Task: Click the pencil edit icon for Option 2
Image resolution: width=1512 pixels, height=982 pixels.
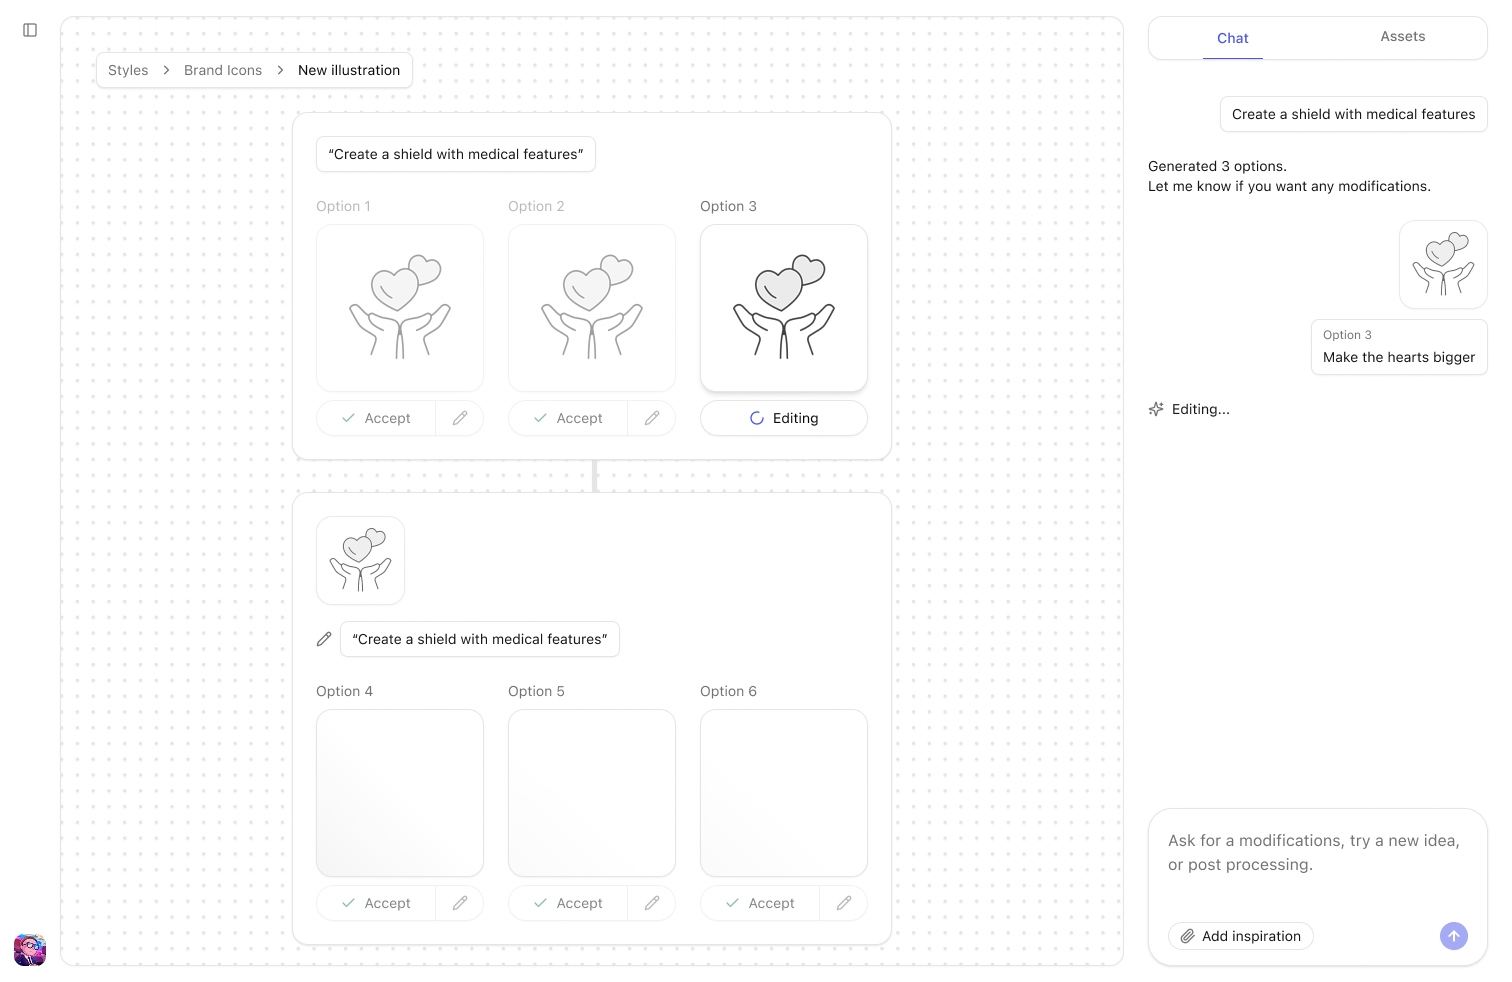Action: pyautogui.click(x=652, y=418)
